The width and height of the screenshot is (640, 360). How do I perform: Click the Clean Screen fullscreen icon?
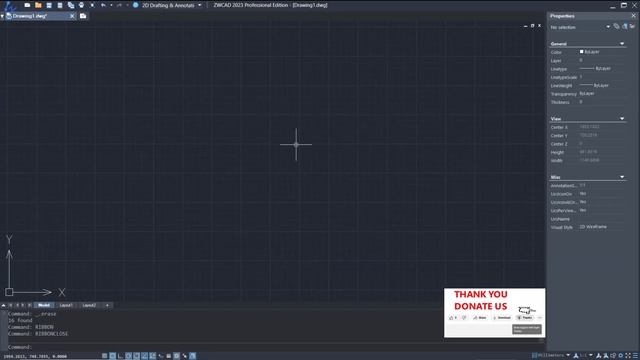628,356
